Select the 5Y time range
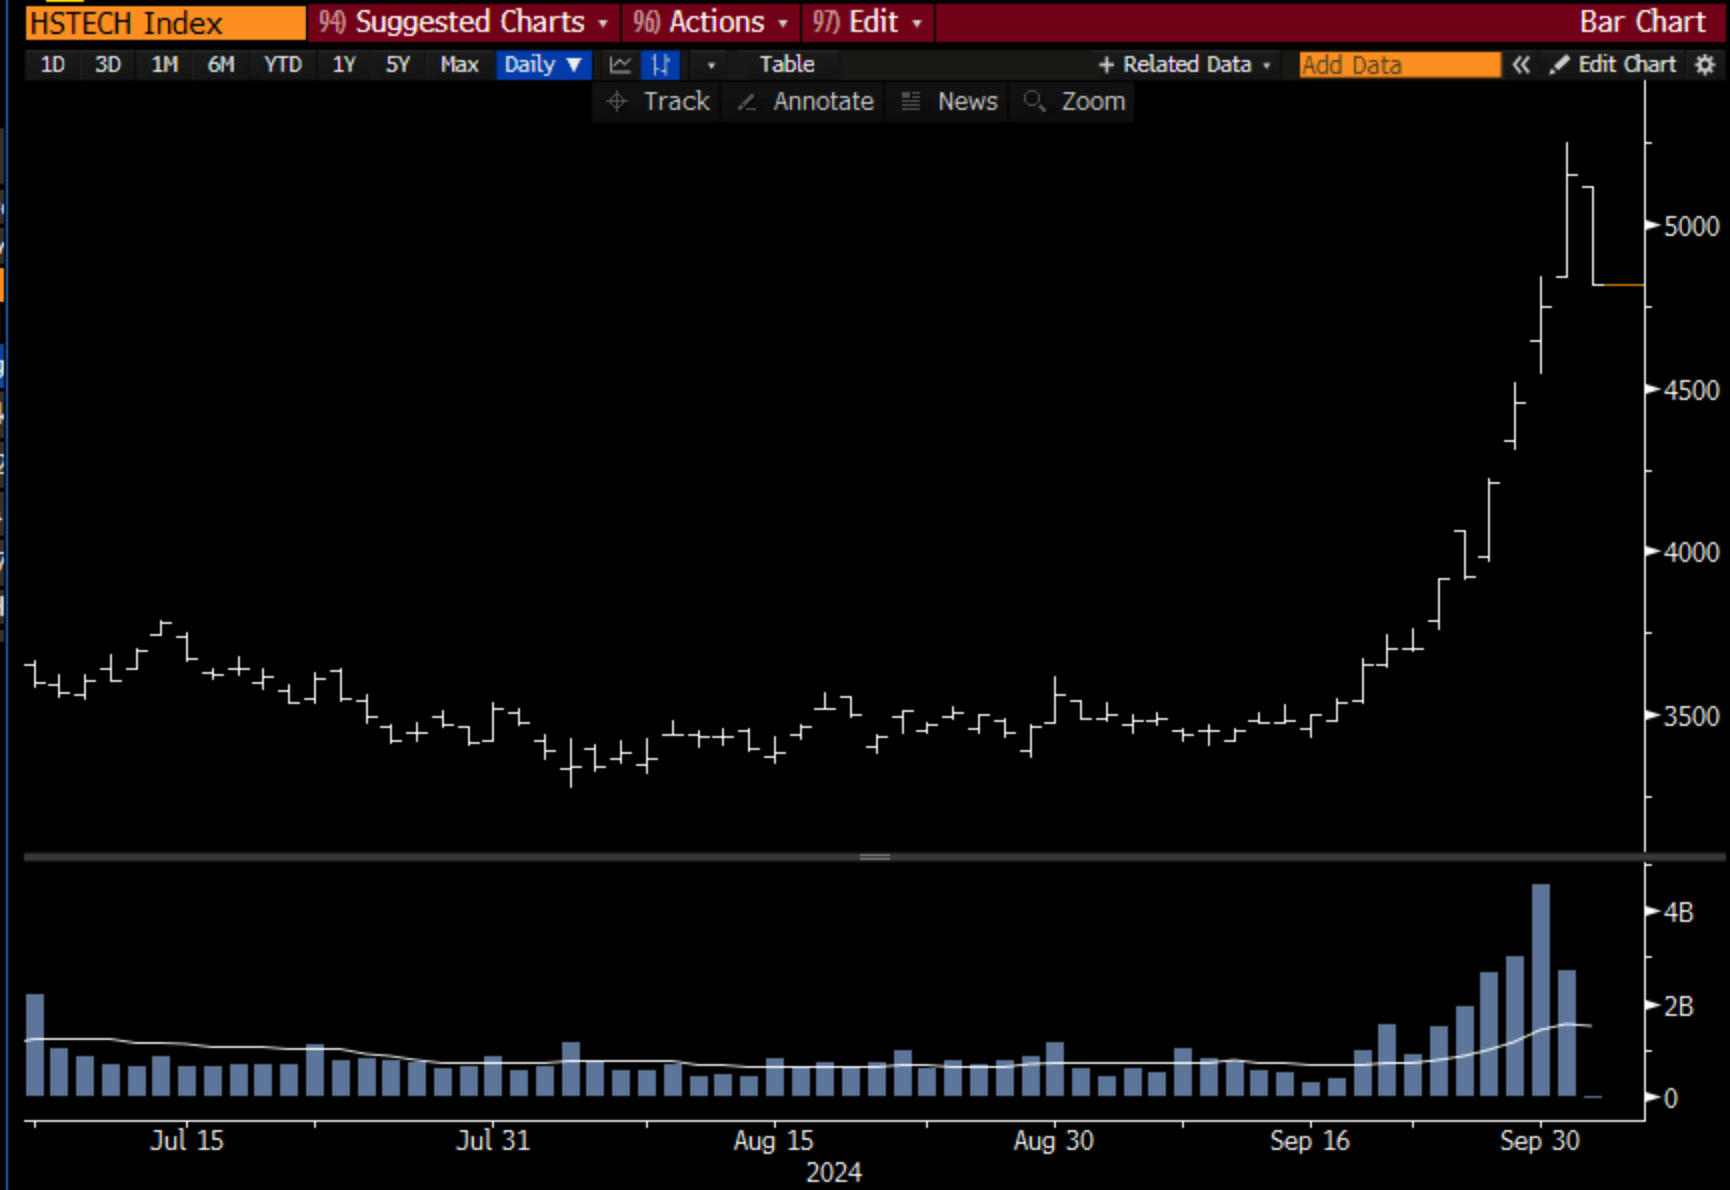 click(398, 65)
